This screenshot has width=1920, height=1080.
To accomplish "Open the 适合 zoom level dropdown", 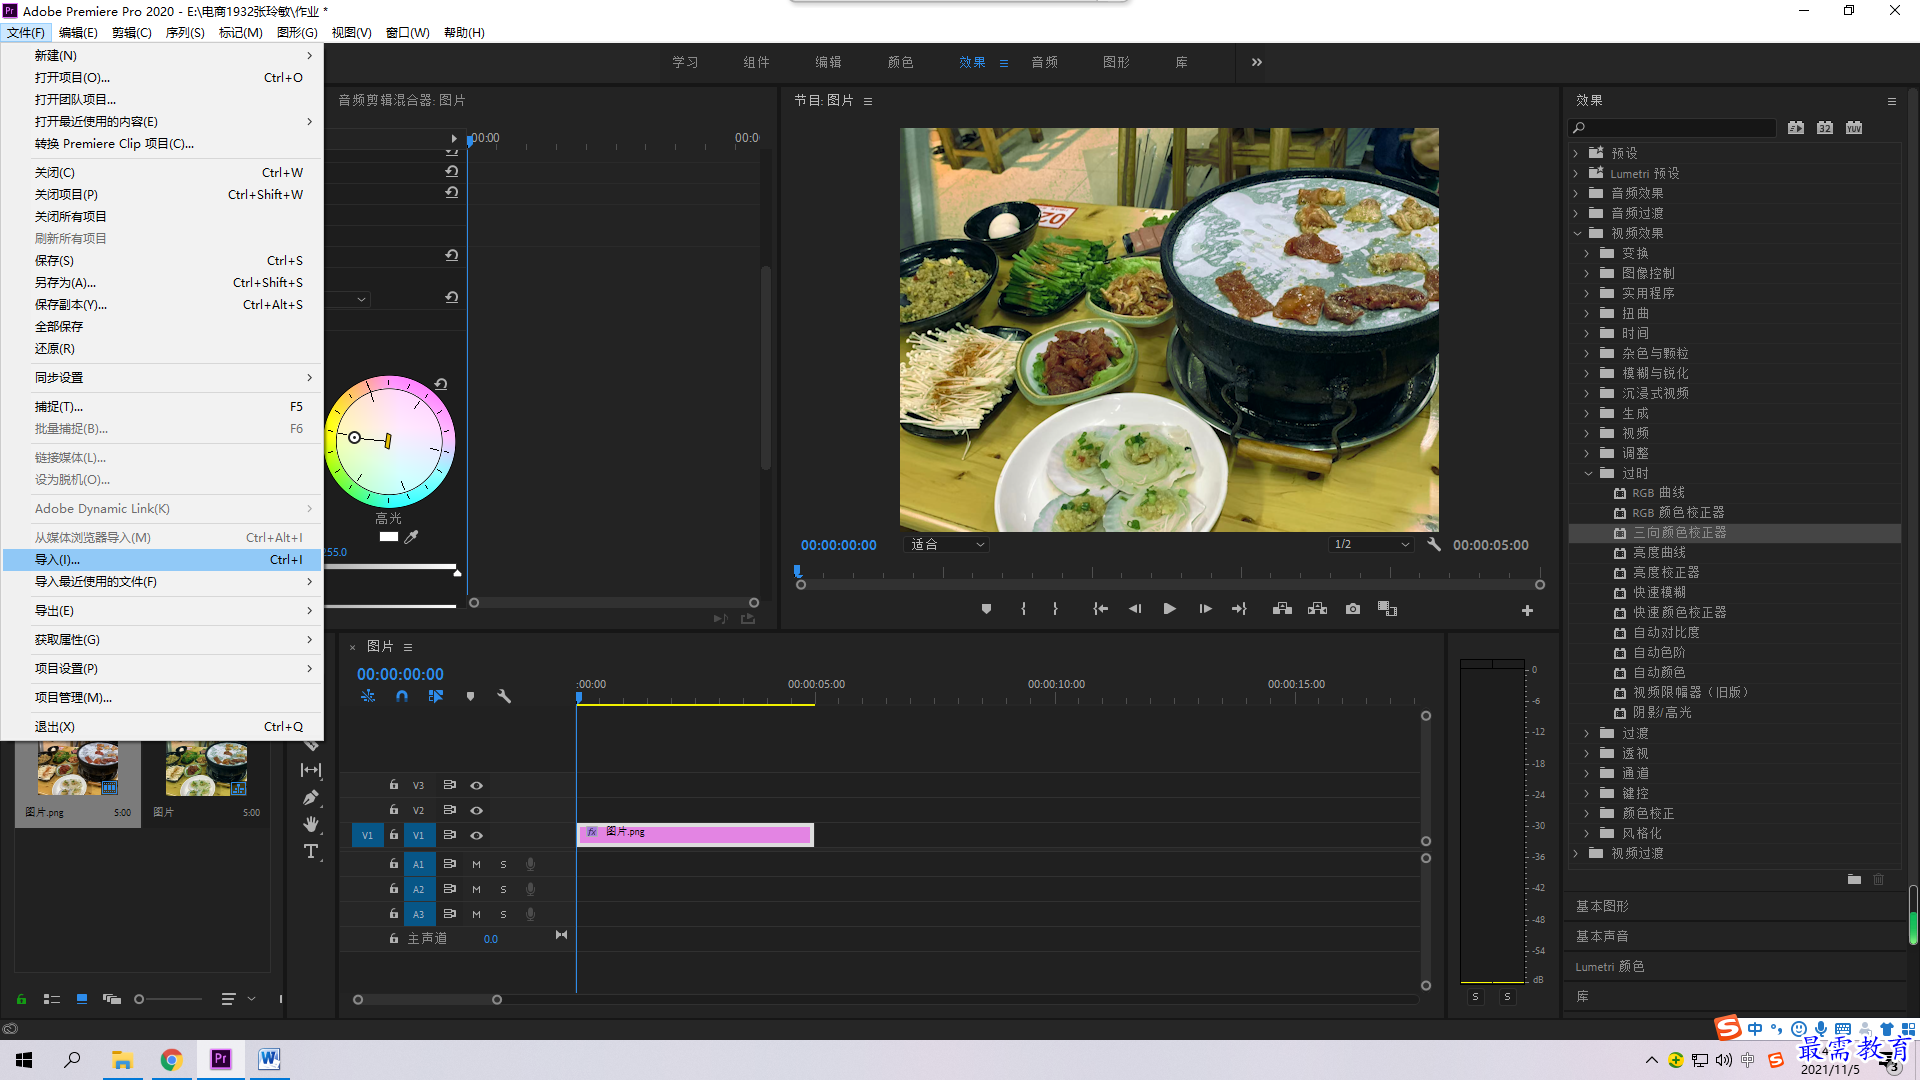I will pos(947,545).
